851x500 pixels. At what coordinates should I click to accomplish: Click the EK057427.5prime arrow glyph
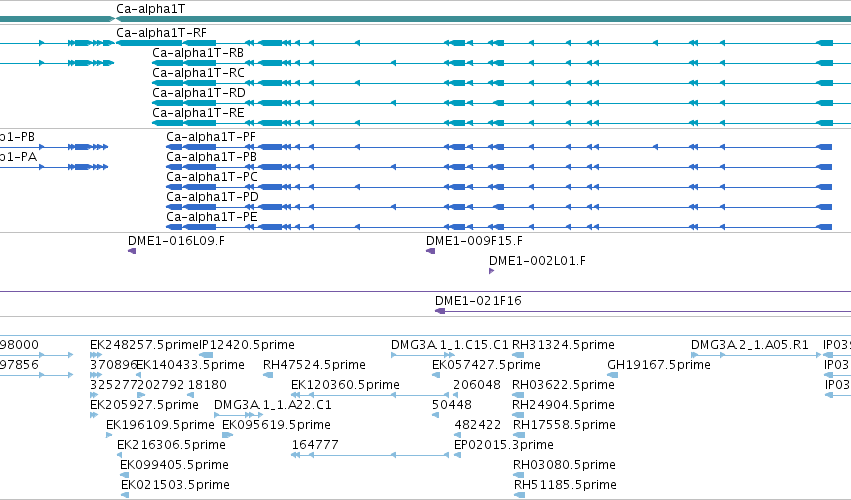436,375
